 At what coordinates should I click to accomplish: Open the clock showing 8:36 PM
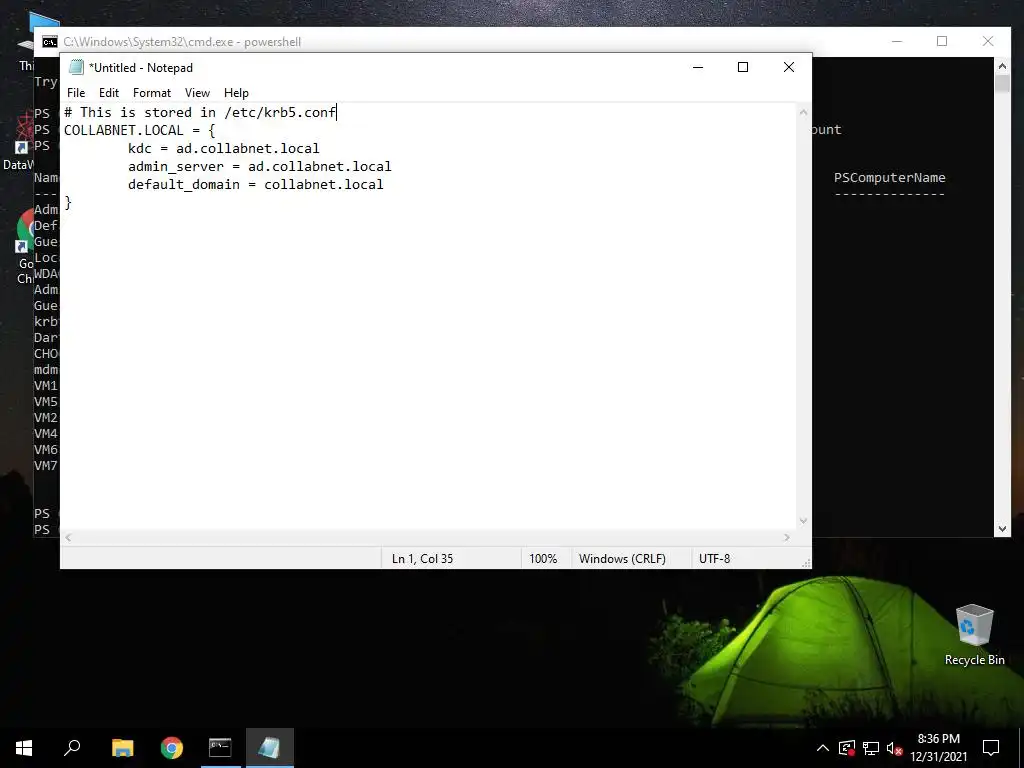[938, 748]
